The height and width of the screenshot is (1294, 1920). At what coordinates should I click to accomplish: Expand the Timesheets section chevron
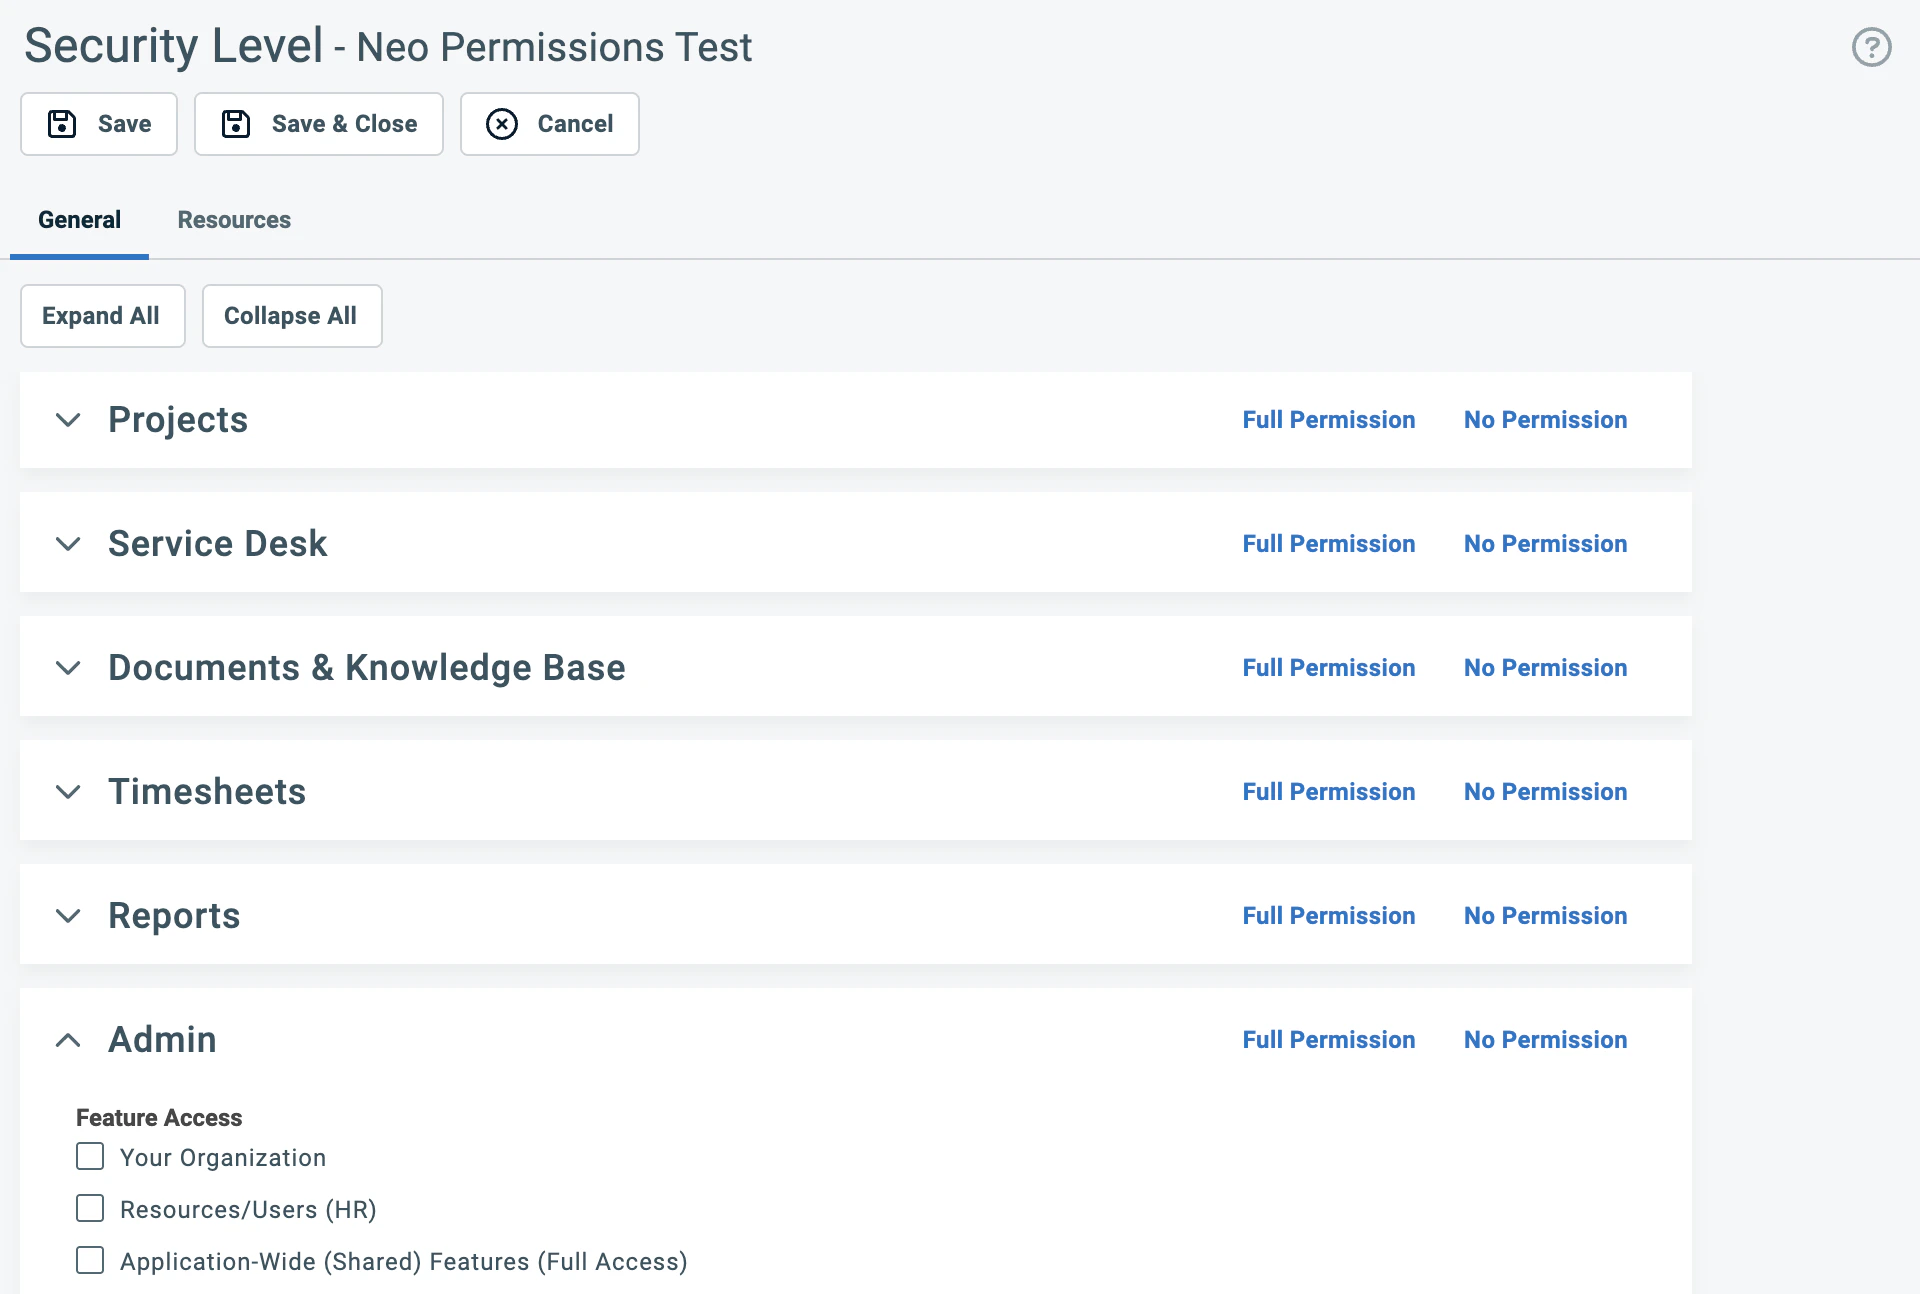(x=68, y=792)
